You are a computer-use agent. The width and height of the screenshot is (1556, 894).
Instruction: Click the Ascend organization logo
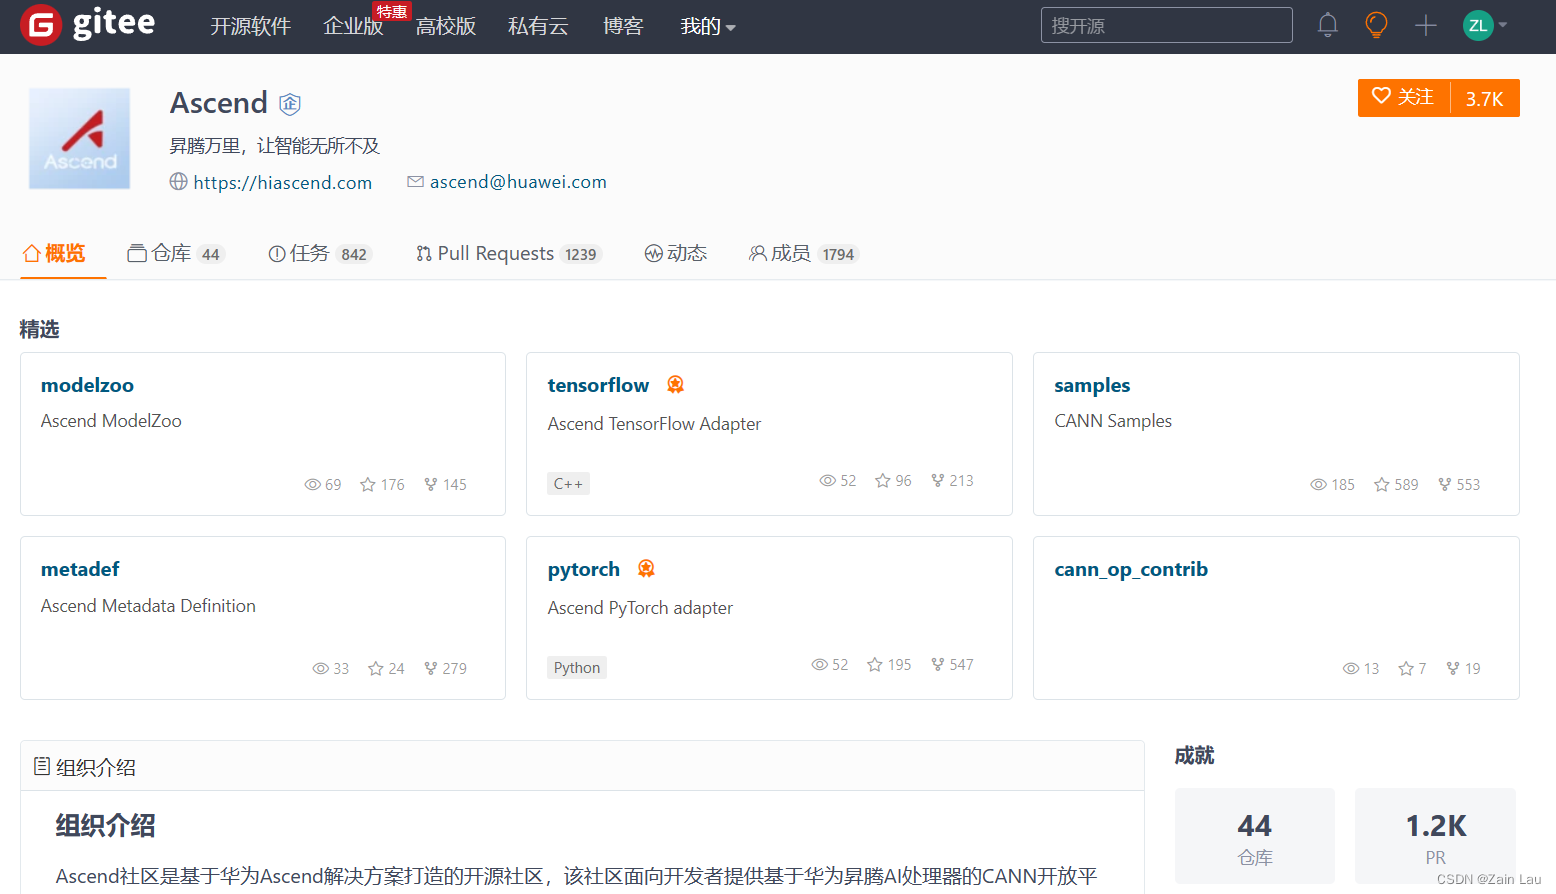[x=80, y=139]
